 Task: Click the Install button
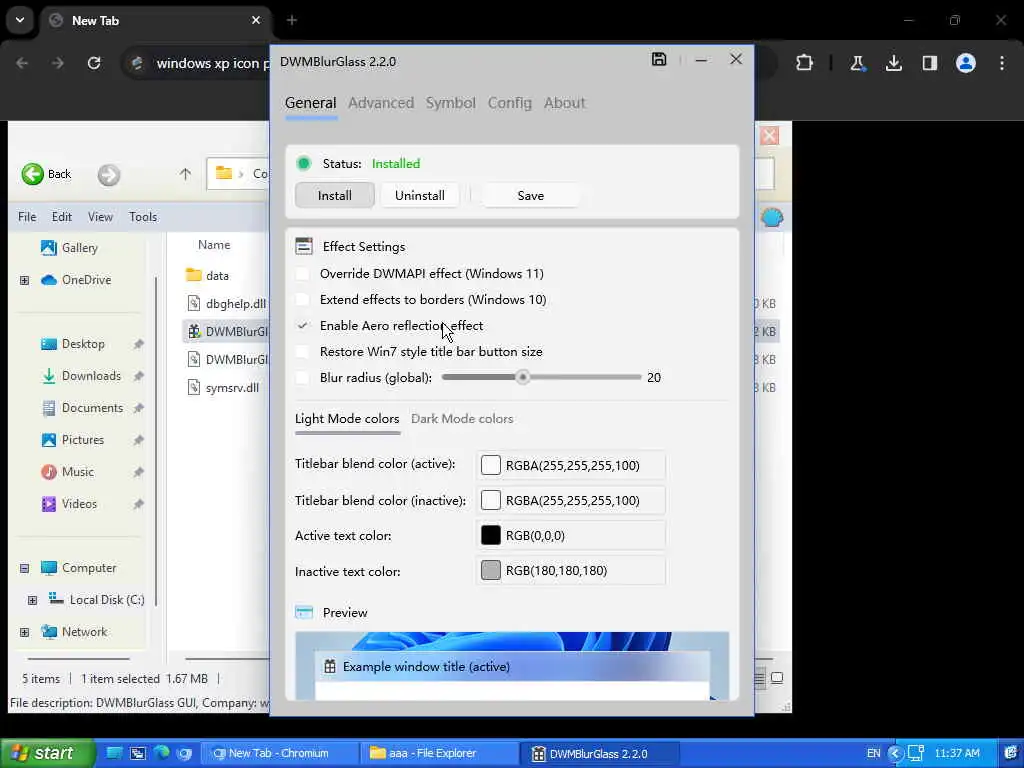pyautogui.click(x=334, y=195)
